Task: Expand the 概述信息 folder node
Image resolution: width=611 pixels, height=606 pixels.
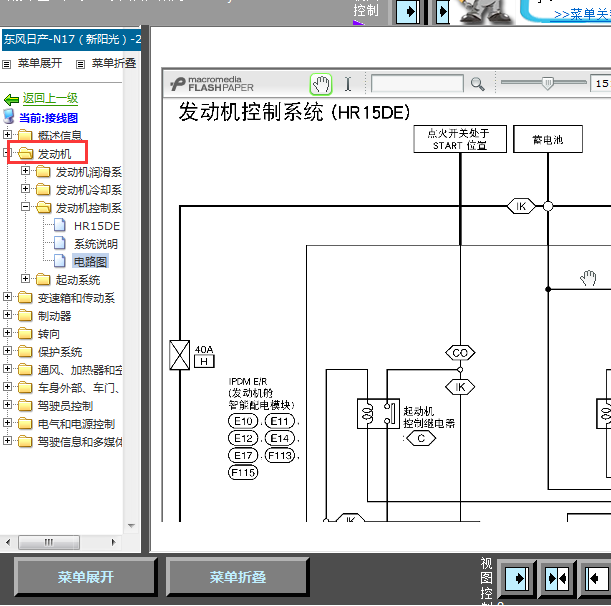Action: click(x=7, y=134)
